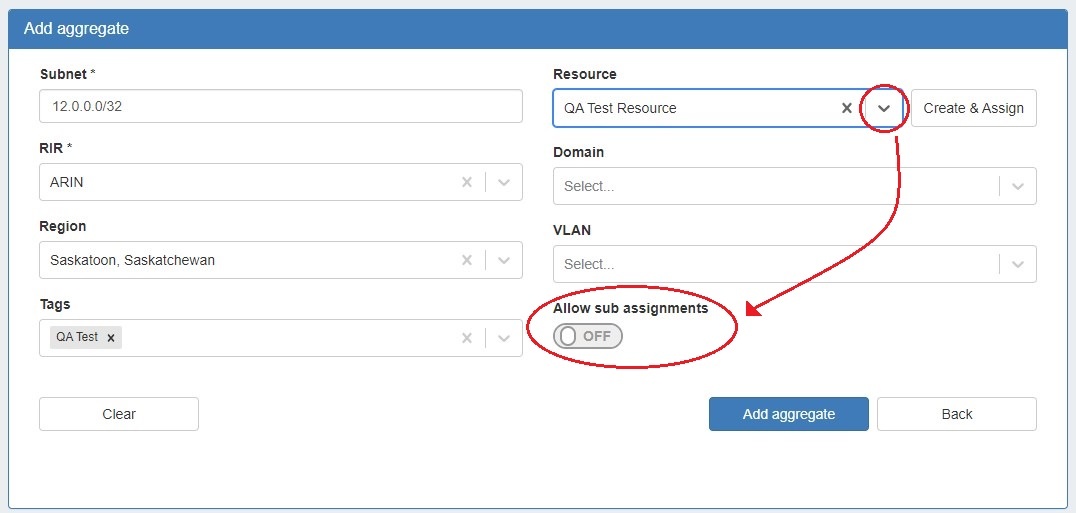Open the Domain dropdown arrow
The height and width of the screenshot is (513, 1076).
point(1018,186)
